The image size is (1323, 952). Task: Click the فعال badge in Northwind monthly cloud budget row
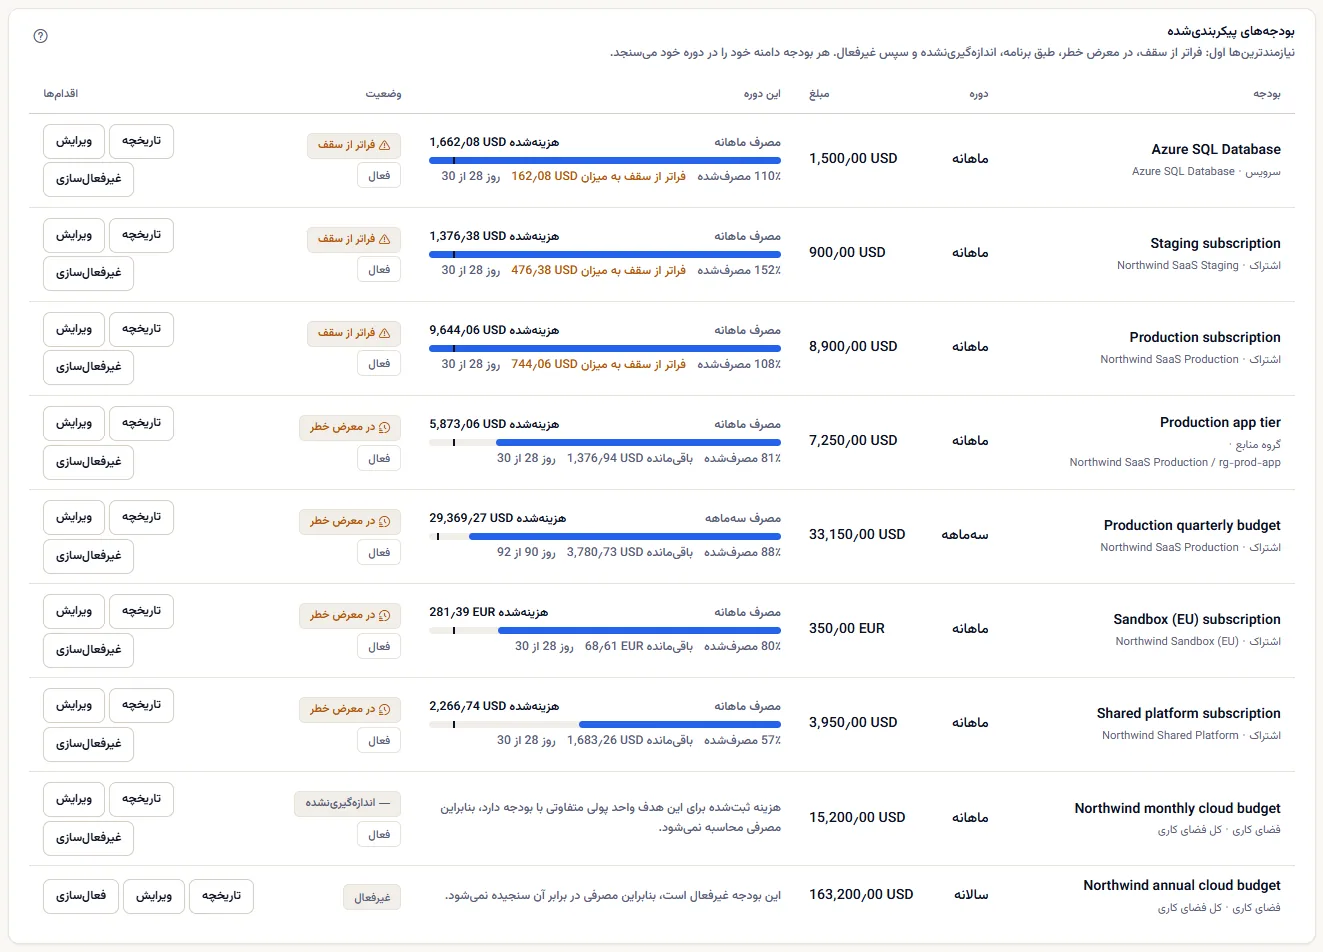coord(379,834)
